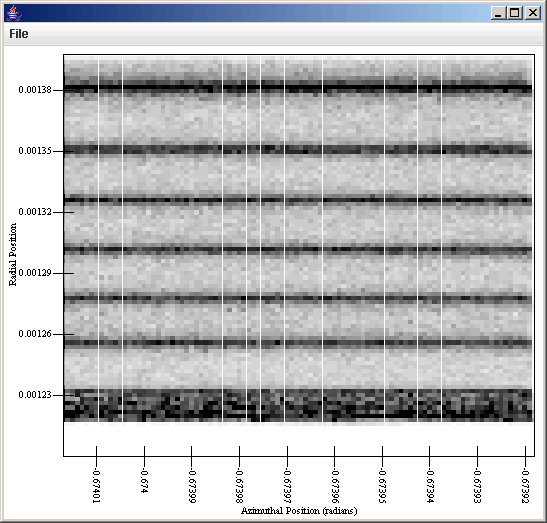Close the plot window
547x523 pixels.
(x=533, y=13)
